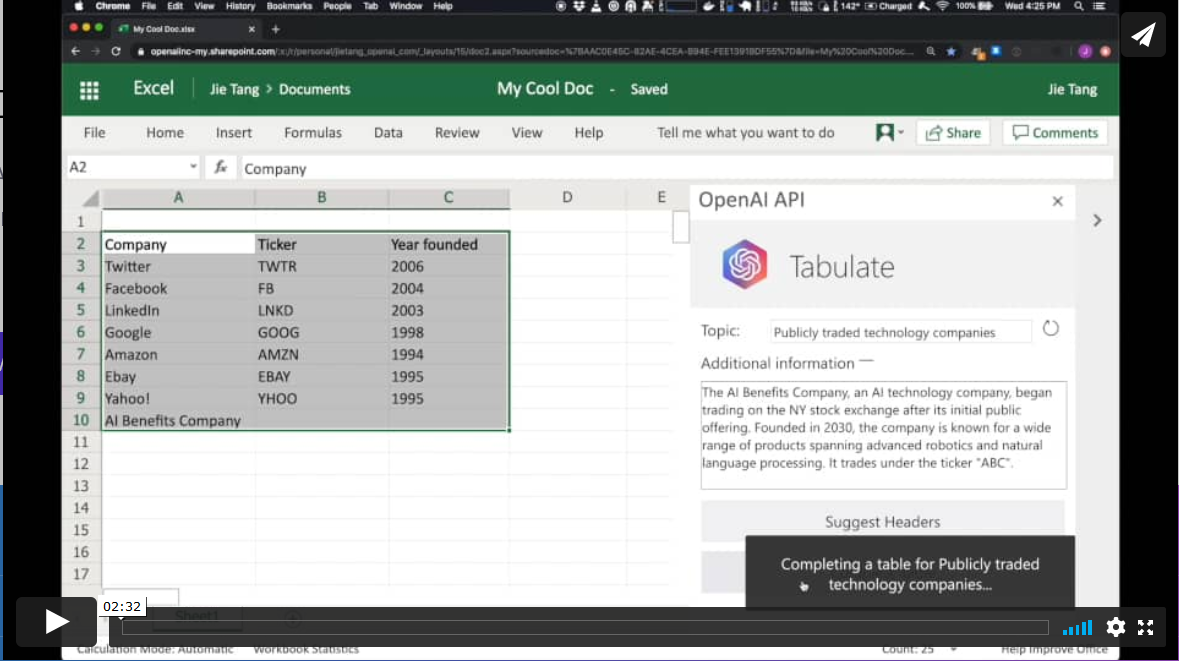Viewport: 1179px width, 661px height.
Task: Select column B header
Action: click(x=322, y=198)
